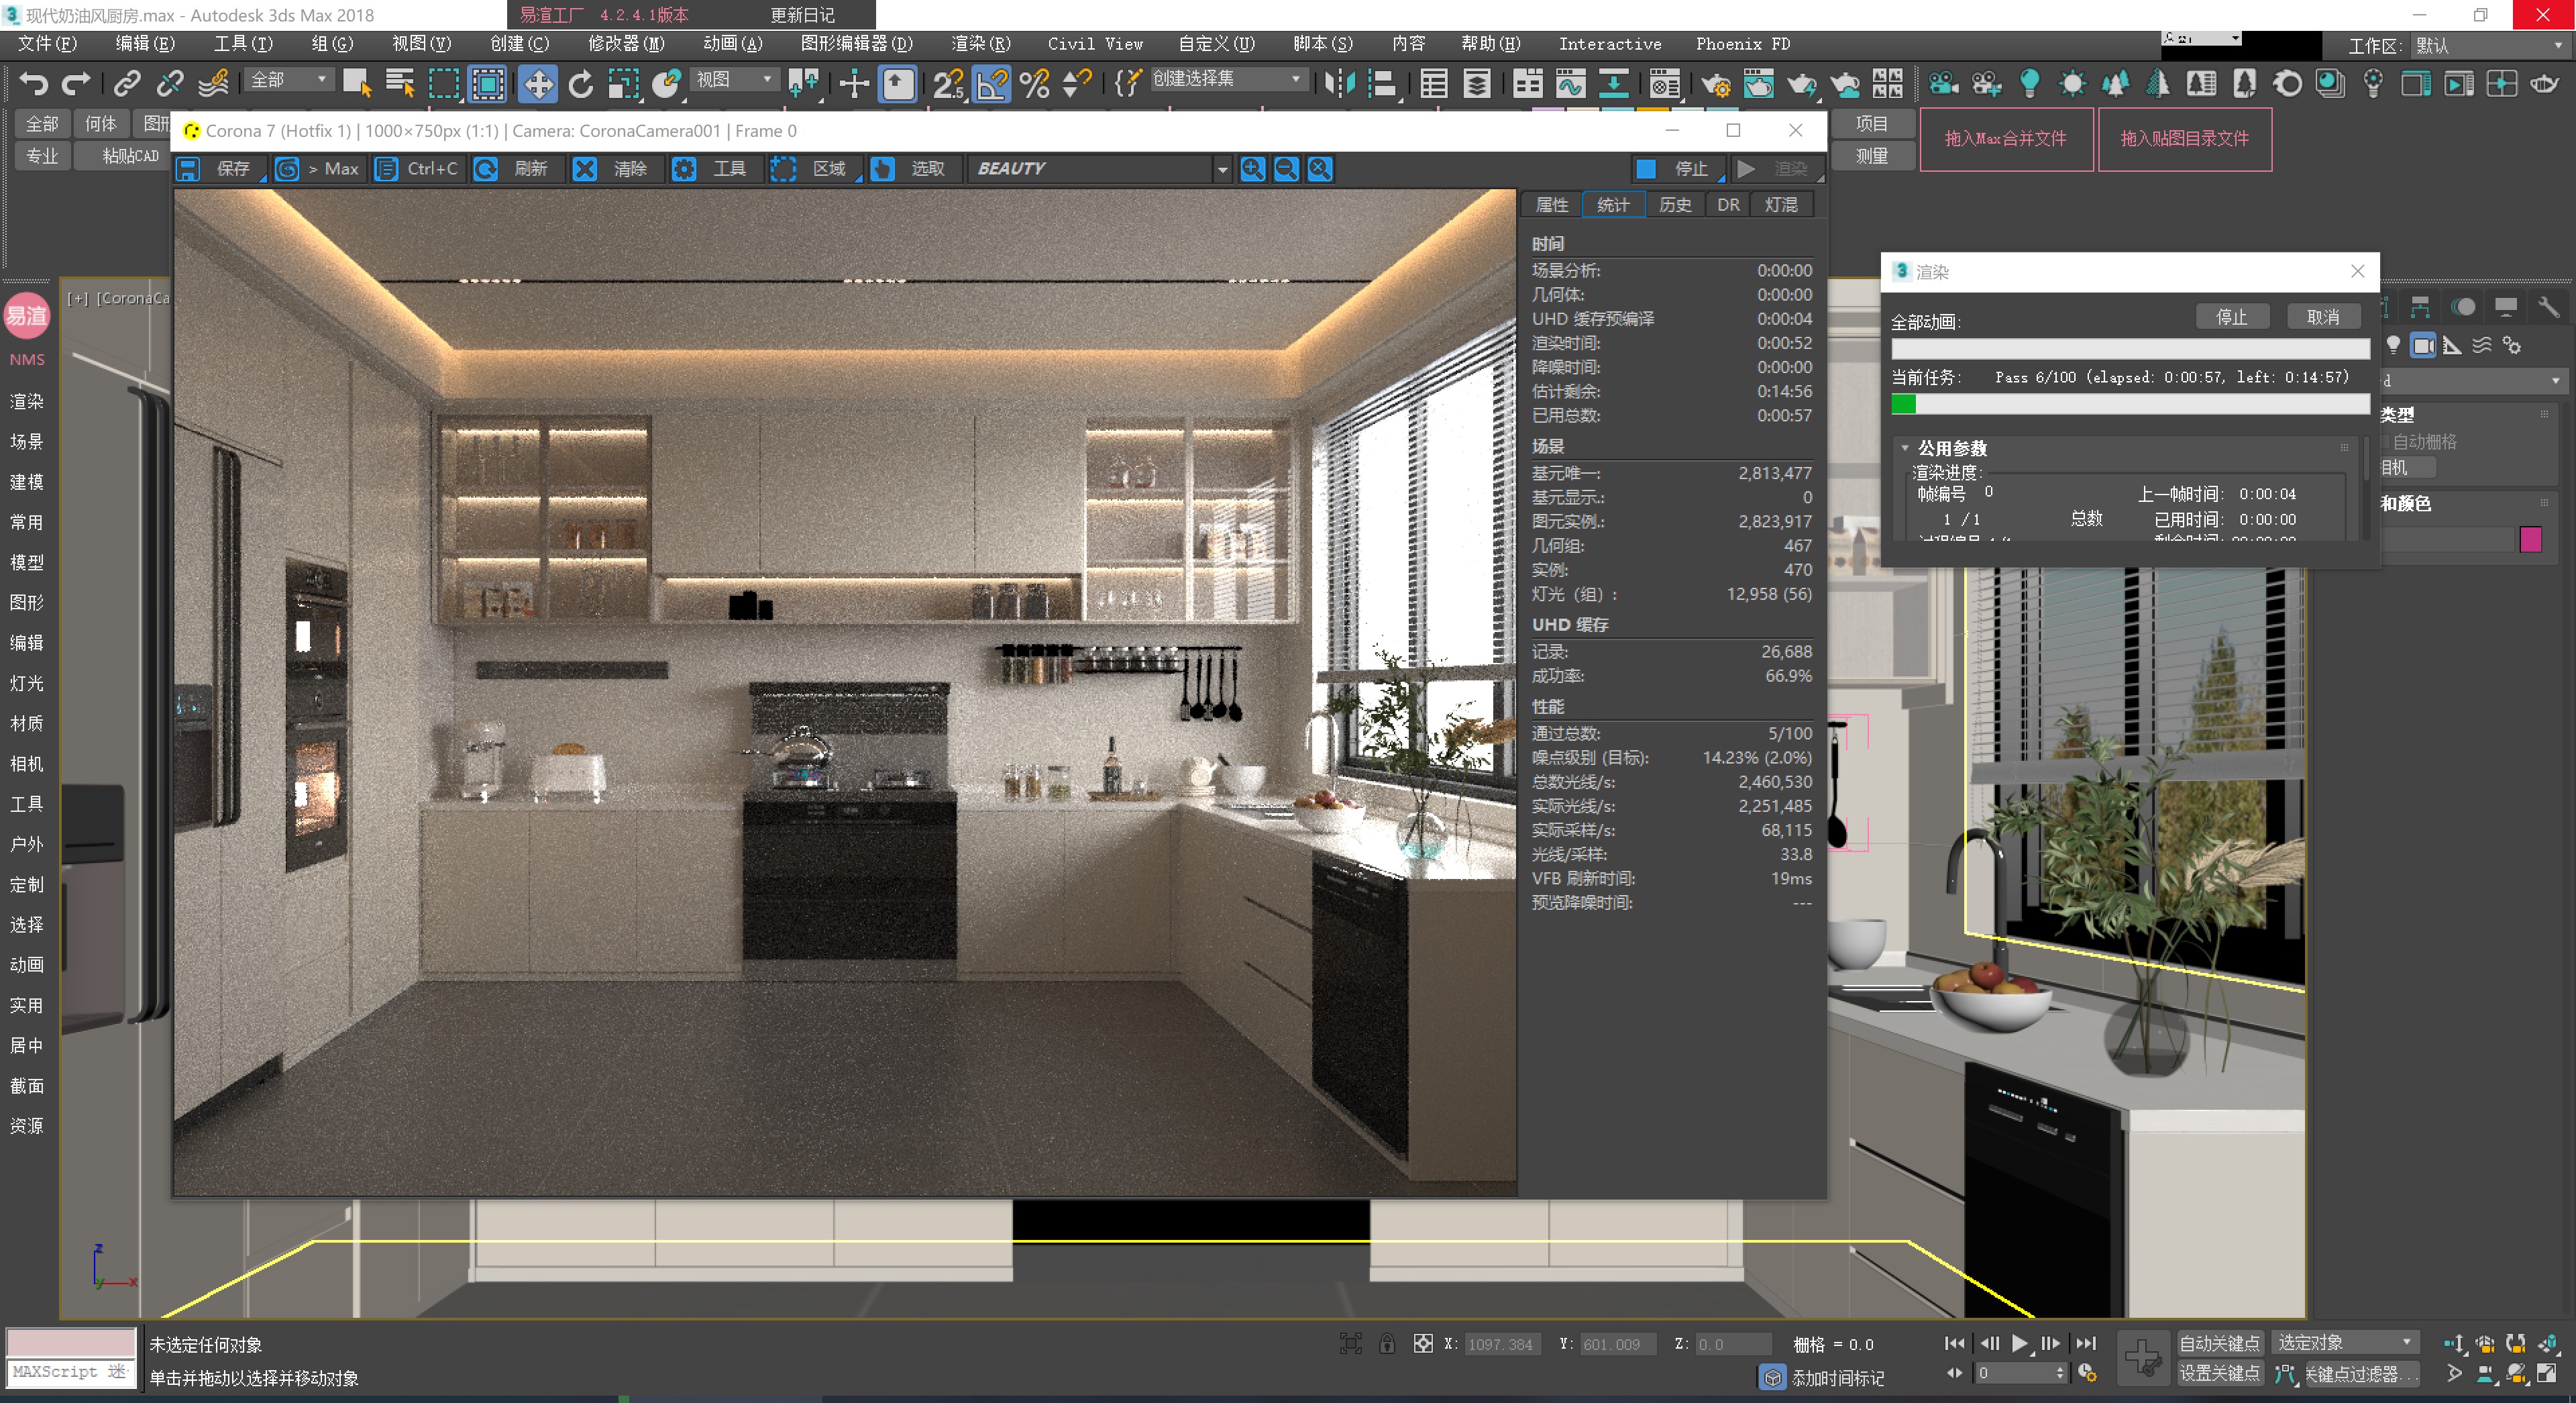Open the Time Configuration clock-gear icon

click(2087, 1373)
